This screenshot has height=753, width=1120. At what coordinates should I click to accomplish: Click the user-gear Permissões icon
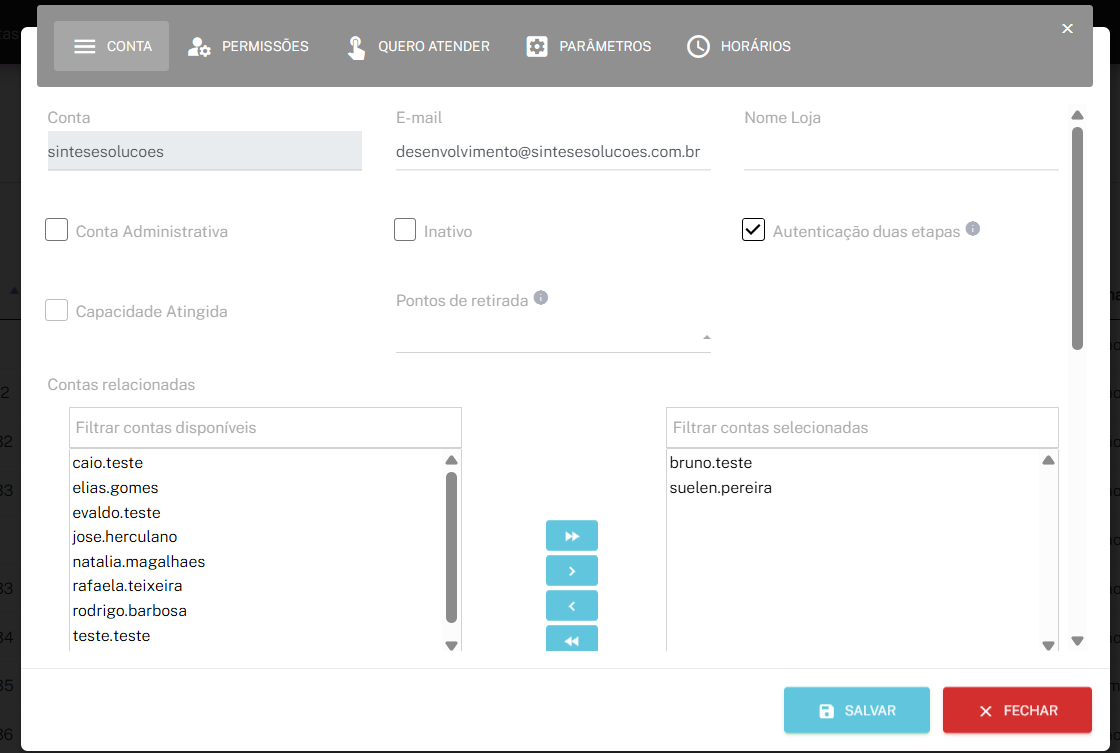(199, 47)
